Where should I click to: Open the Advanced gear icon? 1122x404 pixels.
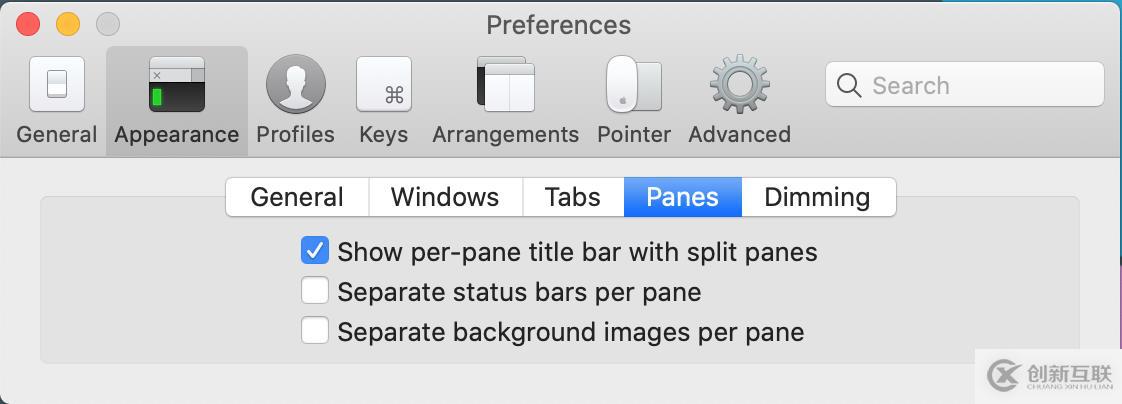(739, 85)
